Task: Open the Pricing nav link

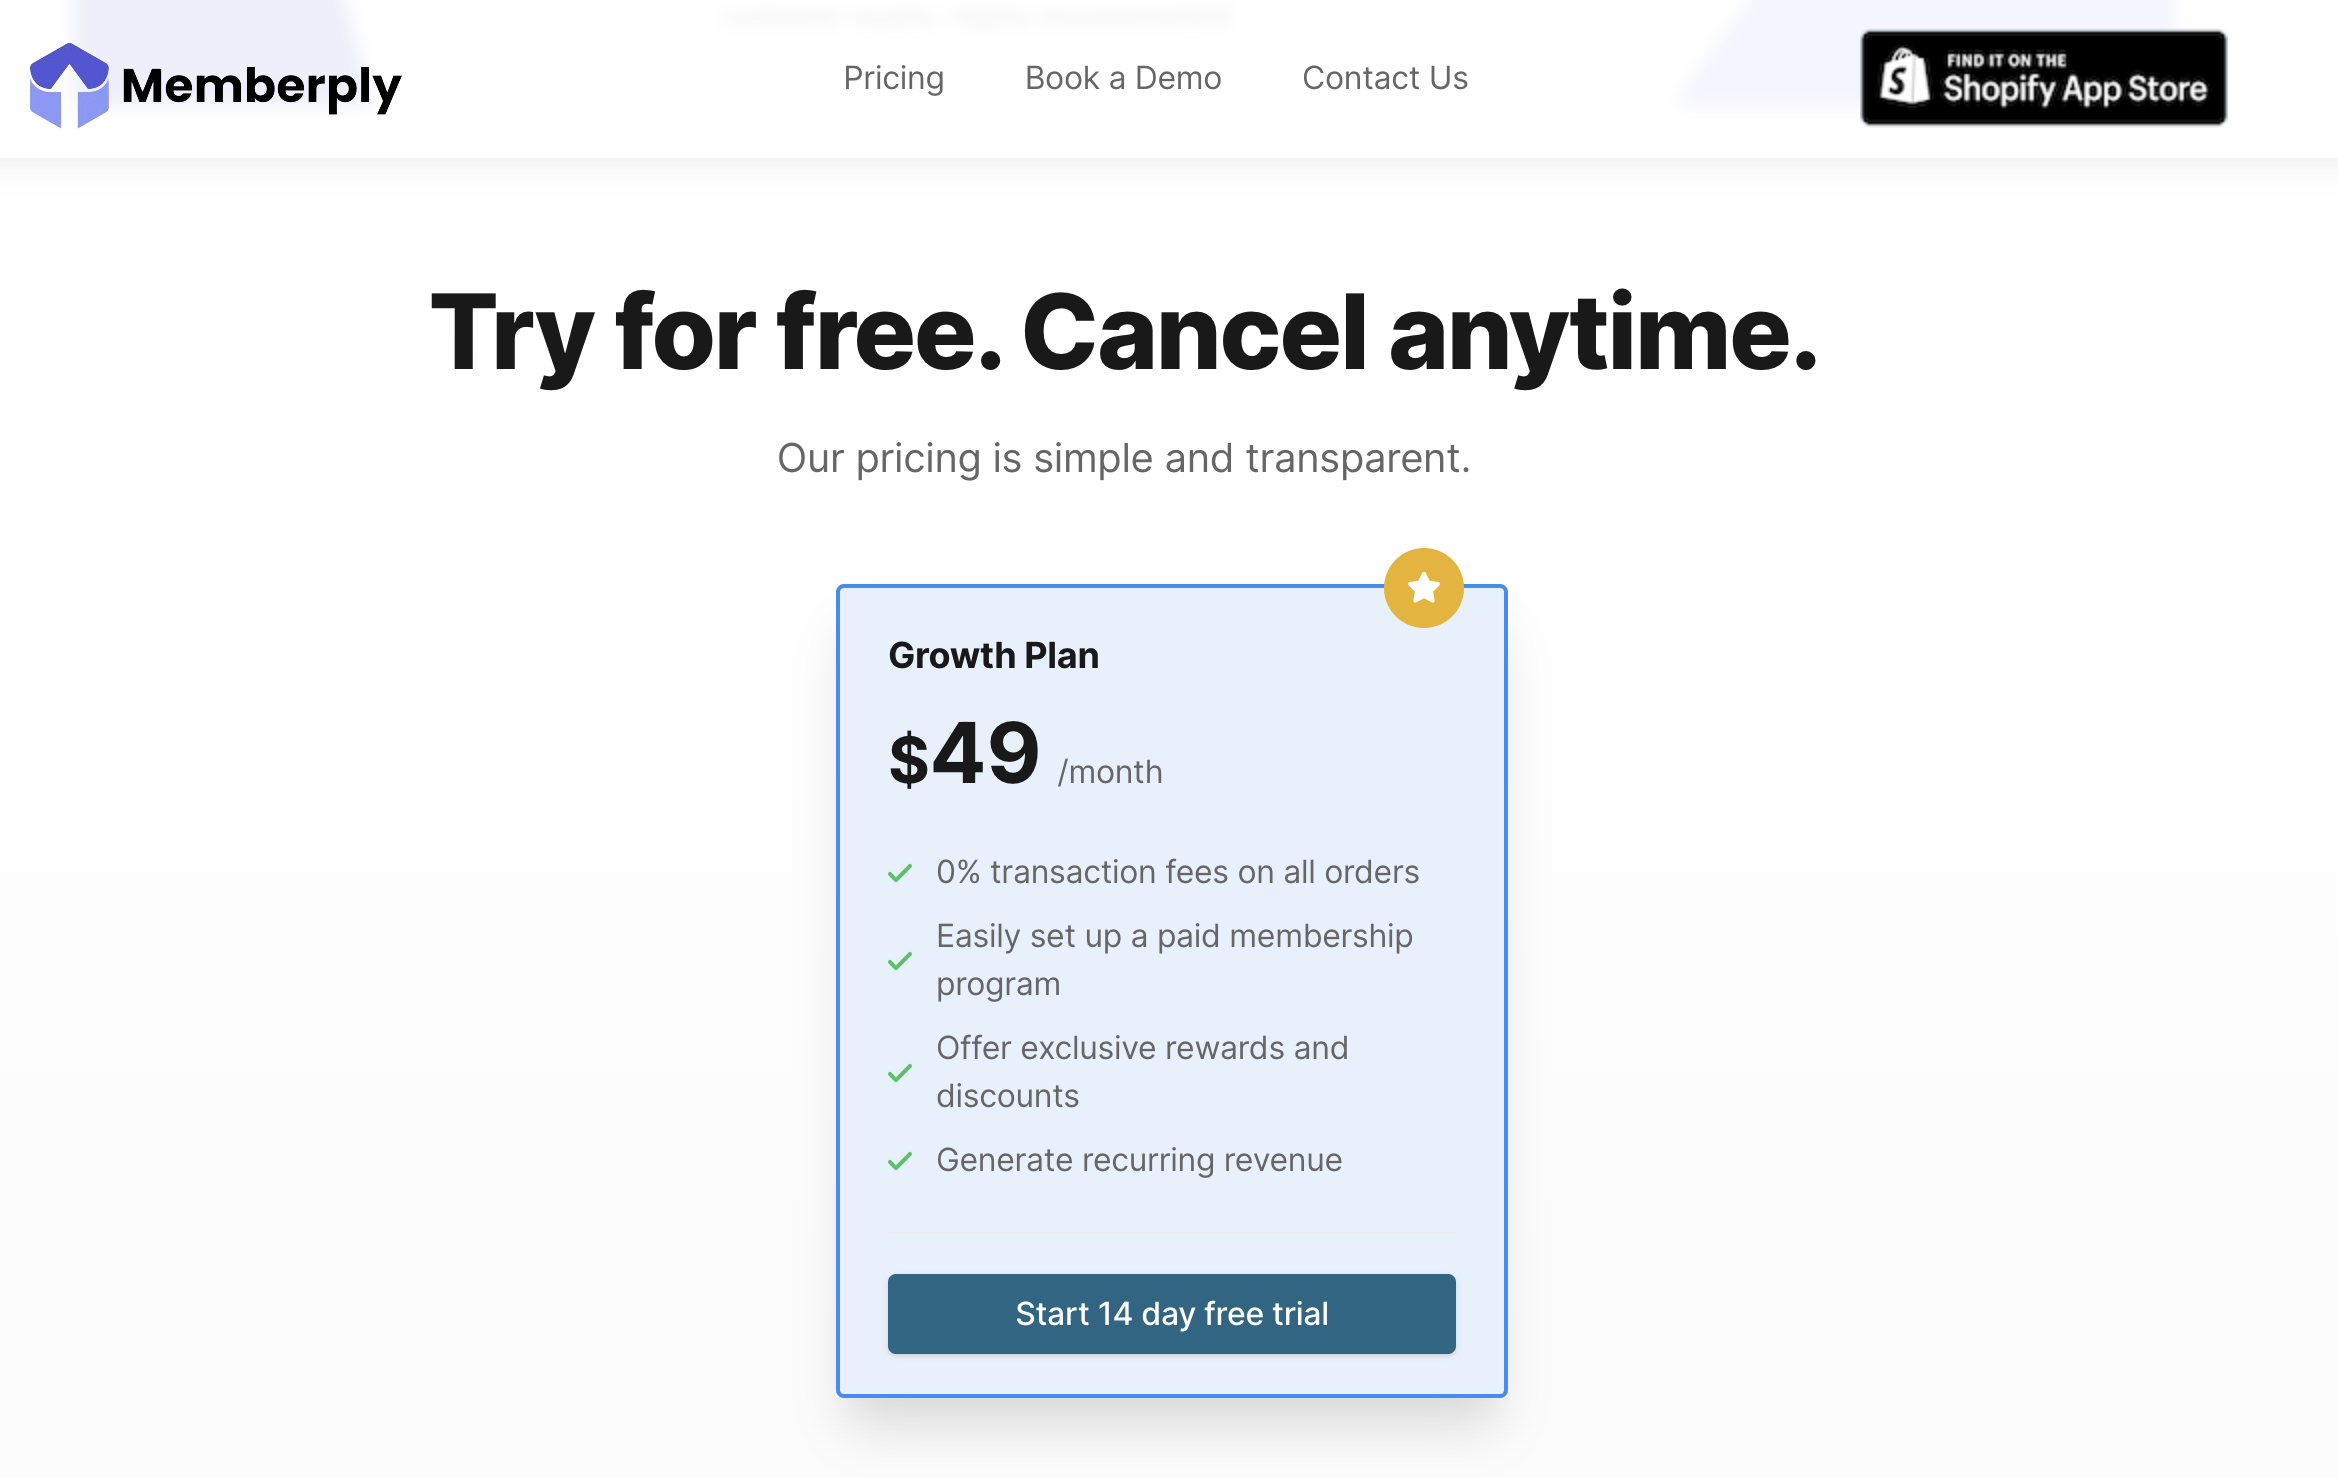Action: tap(893, 78)
